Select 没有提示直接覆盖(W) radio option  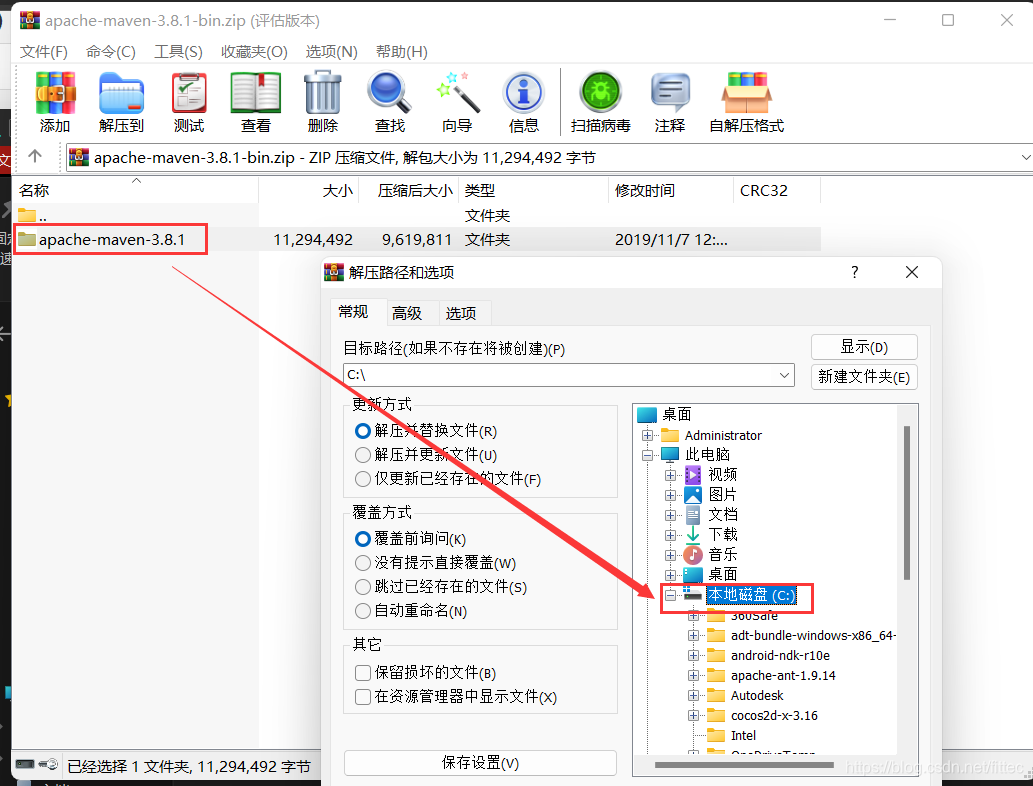pyautogui.click(x=362, y=563)
